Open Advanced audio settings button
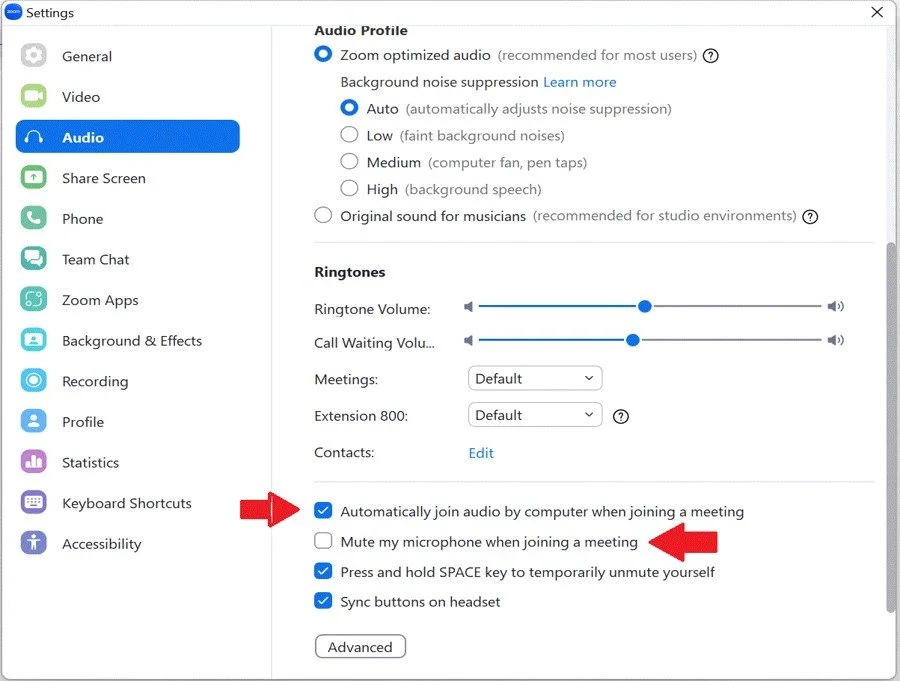 point(360,647)
